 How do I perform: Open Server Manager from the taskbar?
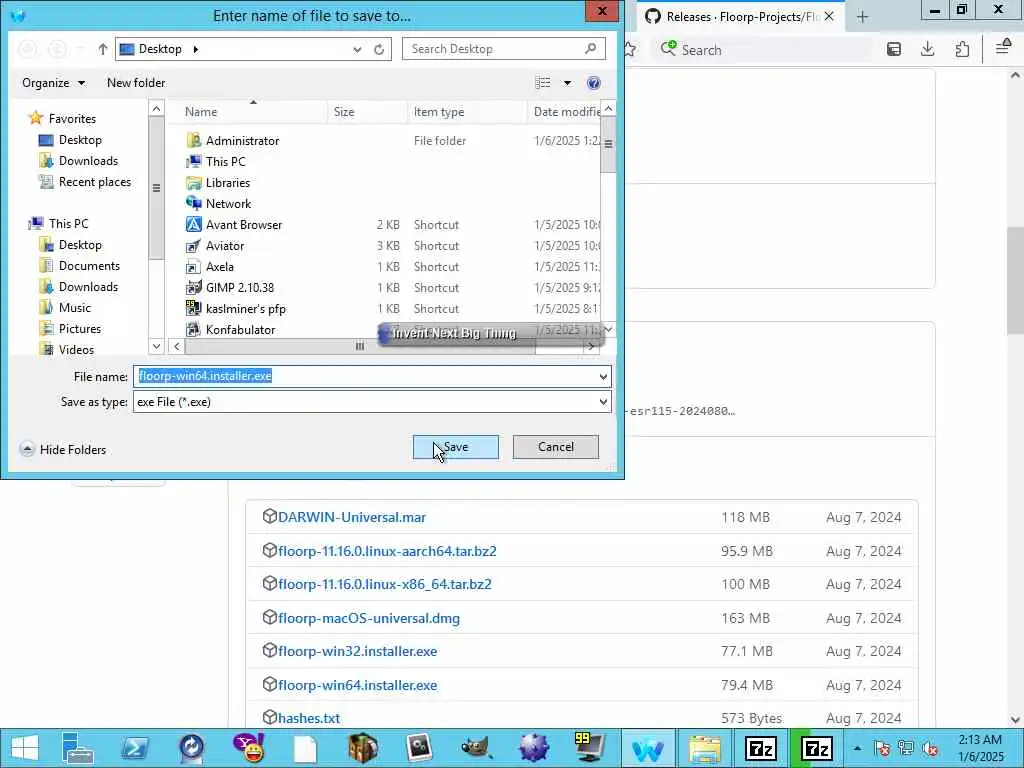pos(78,748)
